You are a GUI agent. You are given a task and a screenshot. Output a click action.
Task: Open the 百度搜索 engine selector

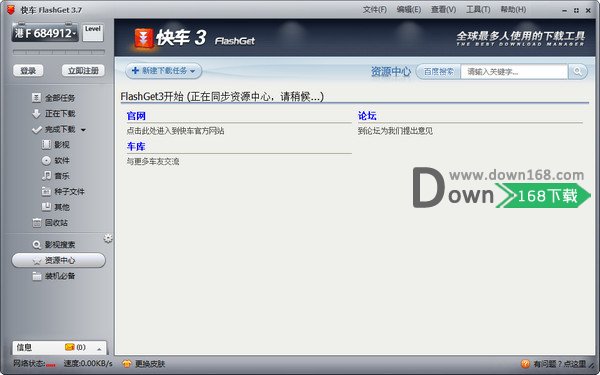tap(439, 72)
